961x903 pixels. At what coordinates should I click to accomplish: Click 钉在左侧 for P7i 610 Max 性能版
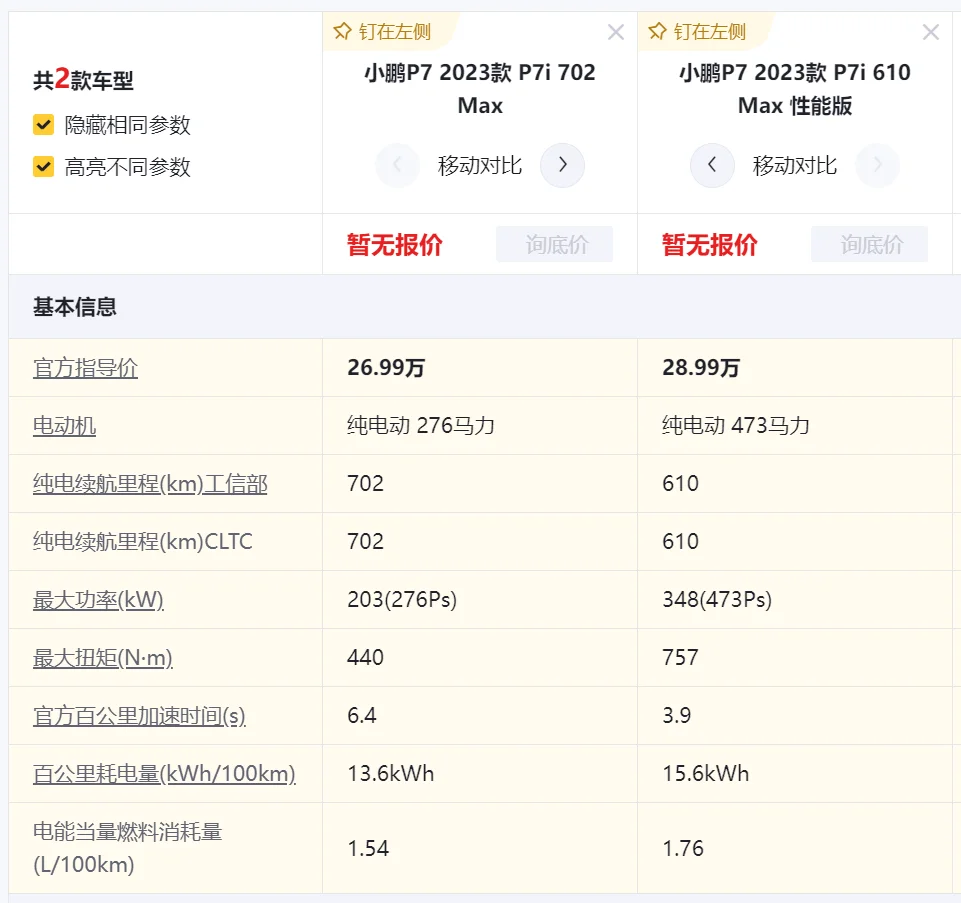coord(710,31)
